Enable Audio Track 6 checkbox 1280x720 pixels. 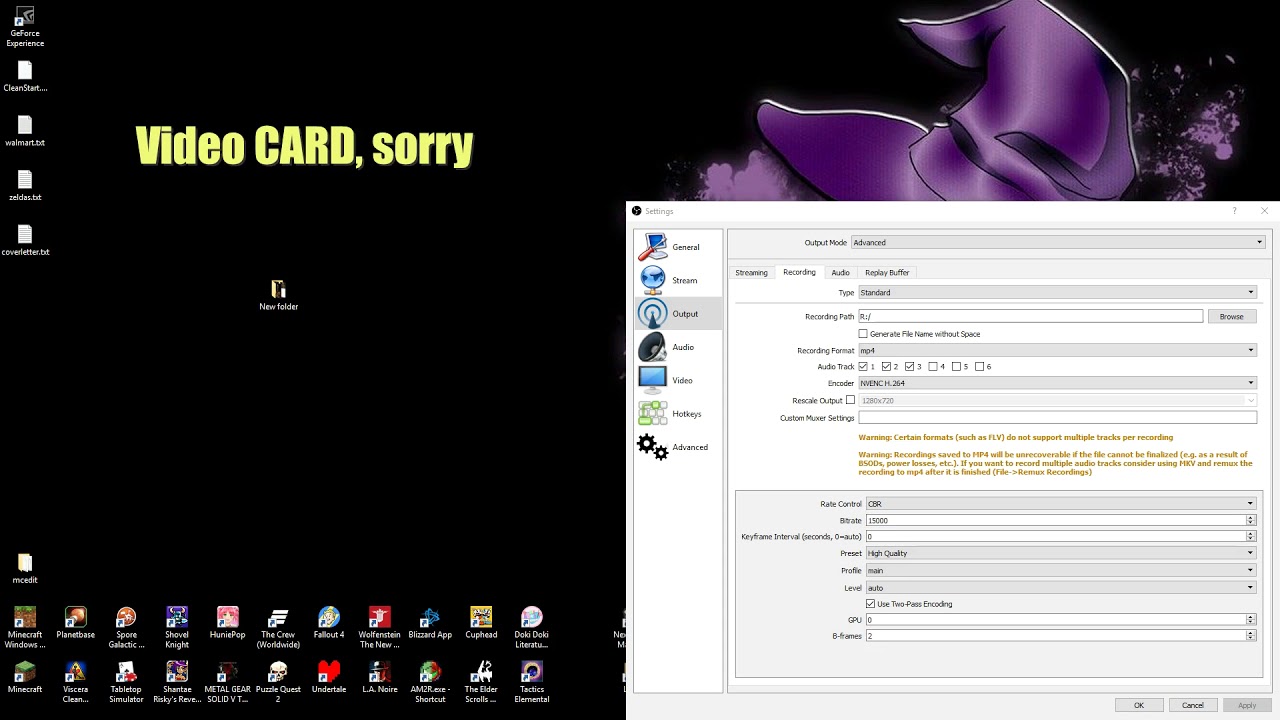tap(980, 367)
